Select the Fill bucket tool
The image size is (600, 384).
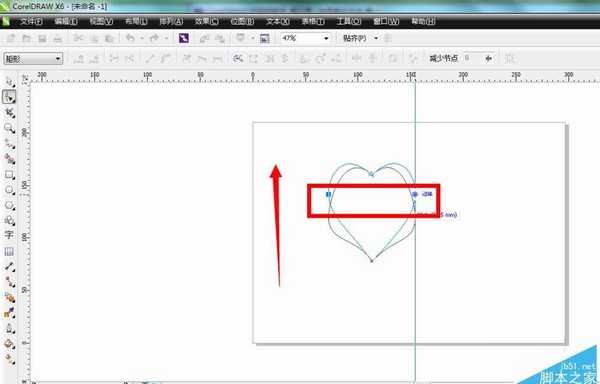(9, 344)
